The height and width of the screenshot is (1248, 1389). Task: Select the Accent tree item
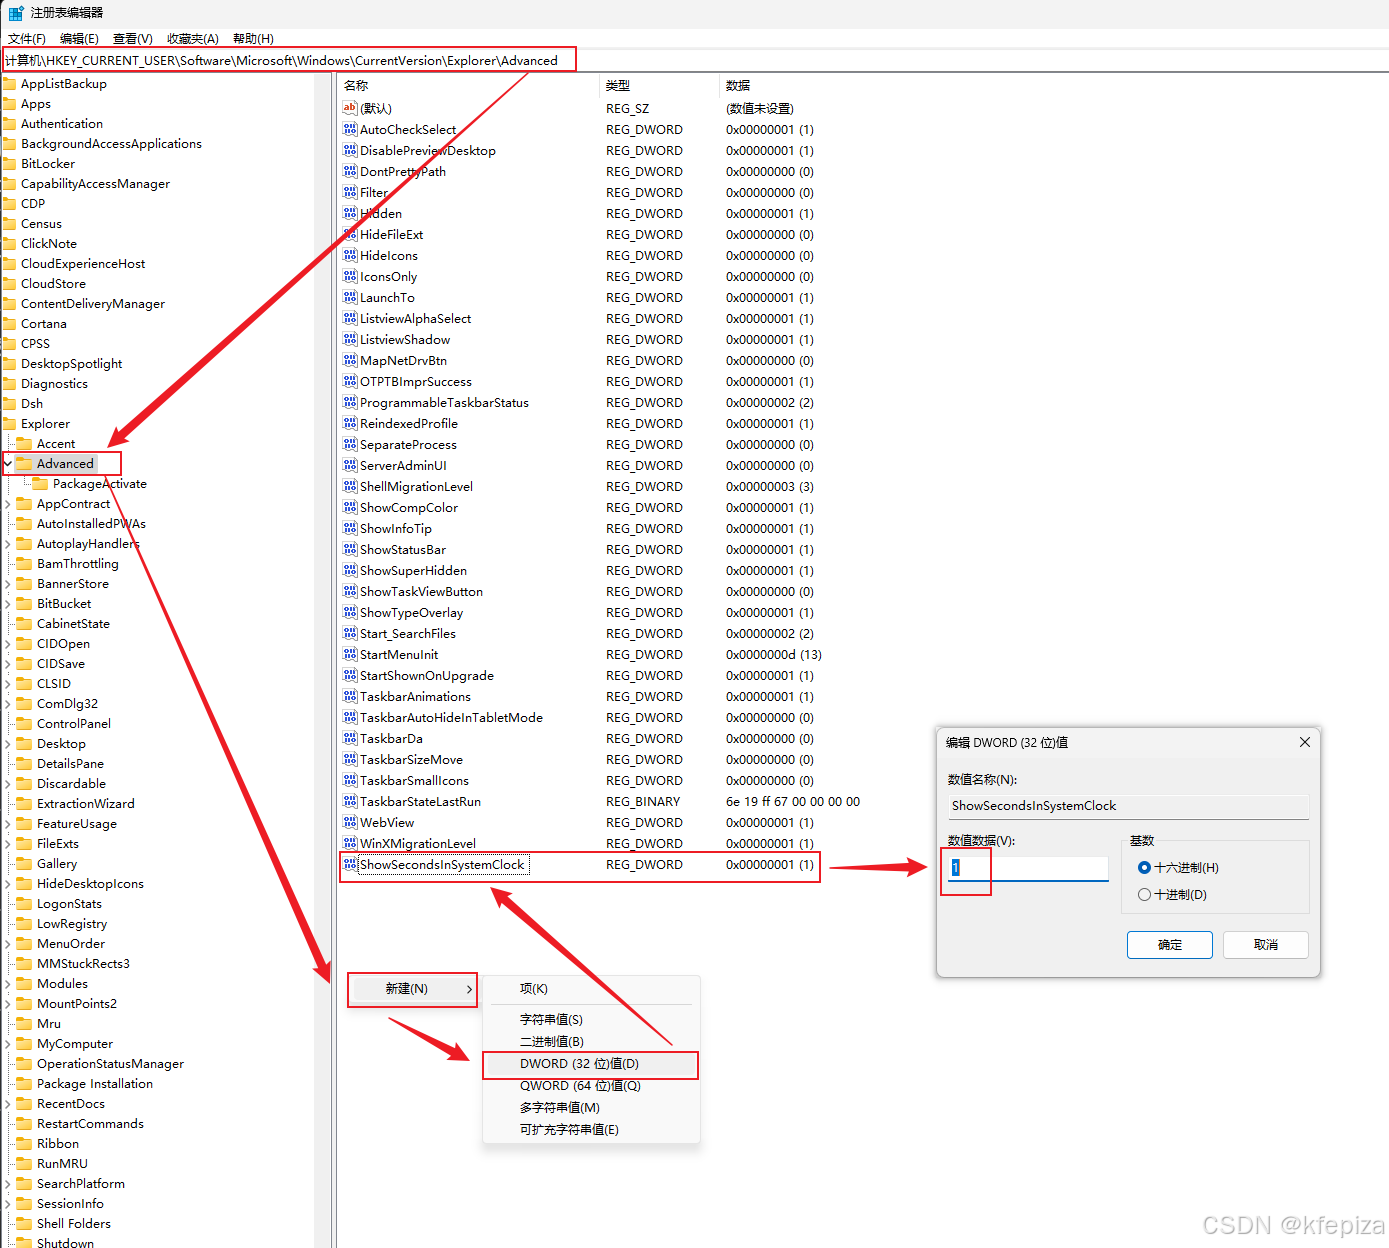(x=56, y=444)
